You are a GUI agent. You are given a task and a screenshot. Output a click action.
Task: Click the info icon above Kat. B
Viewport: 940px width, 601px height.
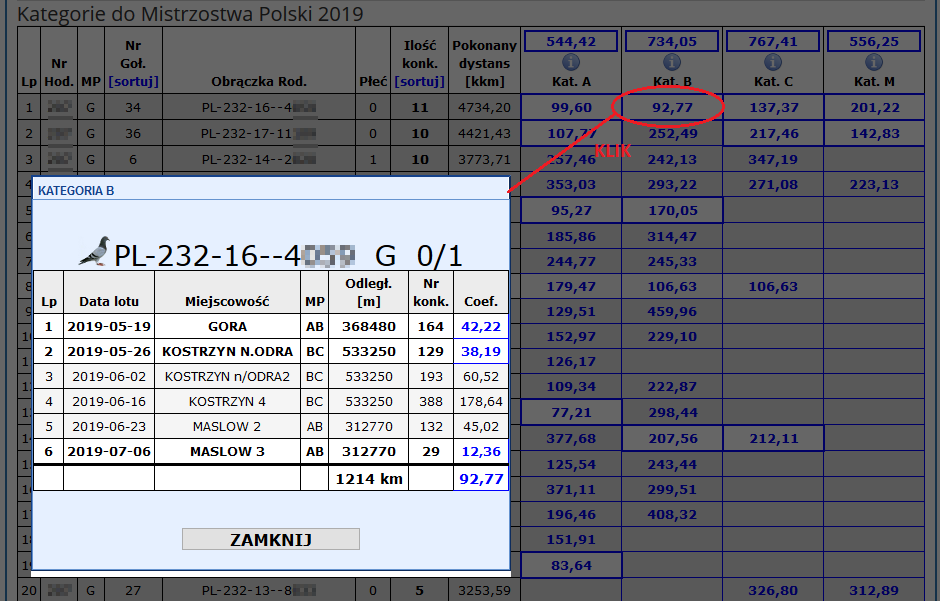click(x=673, y=63)
